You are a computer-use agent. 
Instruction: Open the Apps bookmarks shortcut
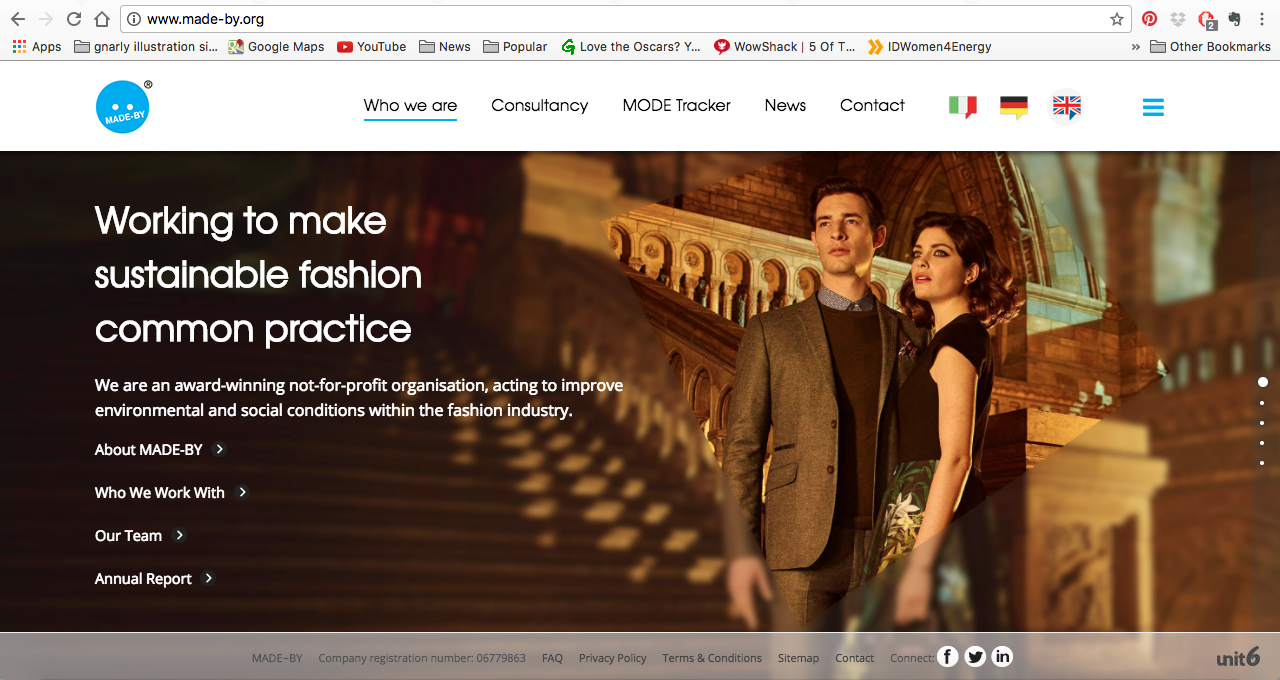(36, 46)
